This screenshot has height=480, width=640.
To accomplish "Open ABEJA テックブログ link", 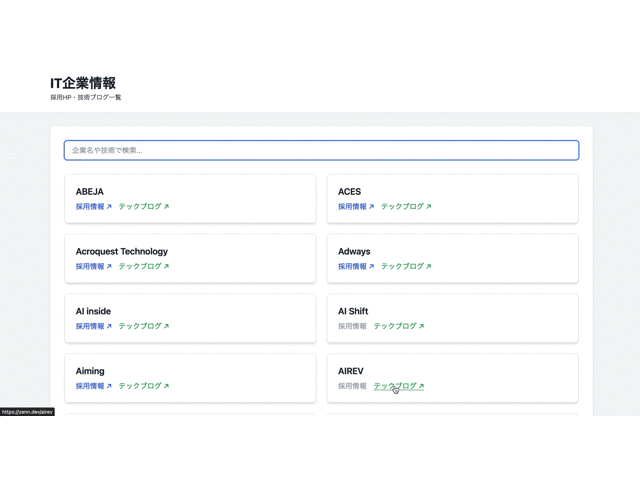I will [x=140, y=207].
